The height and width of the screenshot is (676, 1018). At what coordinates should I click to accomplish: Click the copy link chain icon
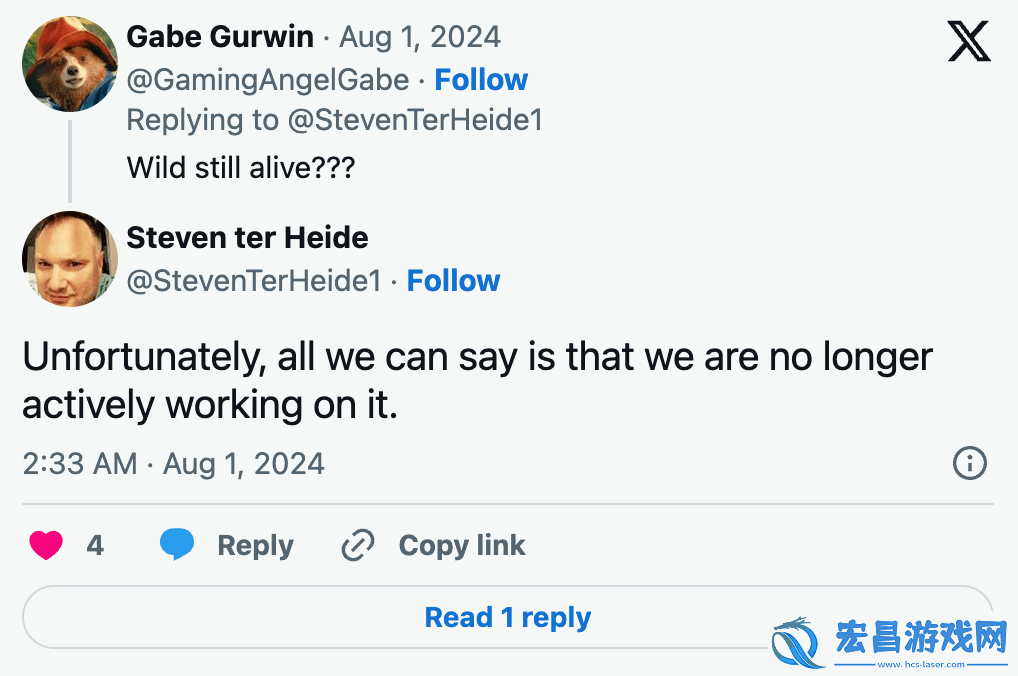click(x=358, y=545)
